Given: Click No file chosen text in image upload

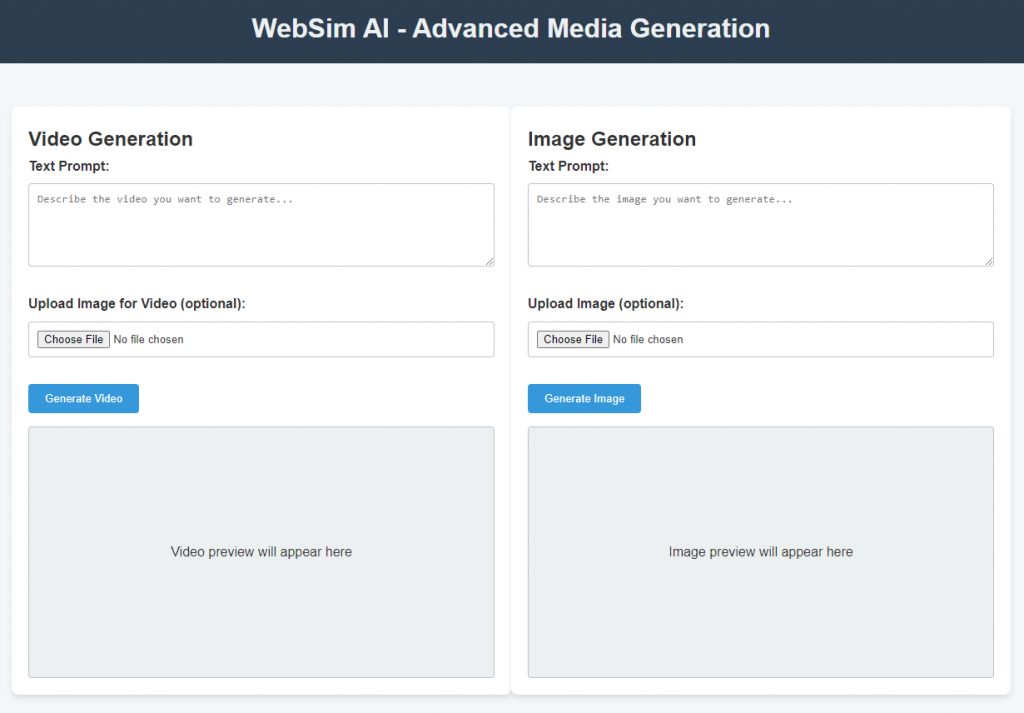Looking at the screenshot, I should click(x=648, y=340).
